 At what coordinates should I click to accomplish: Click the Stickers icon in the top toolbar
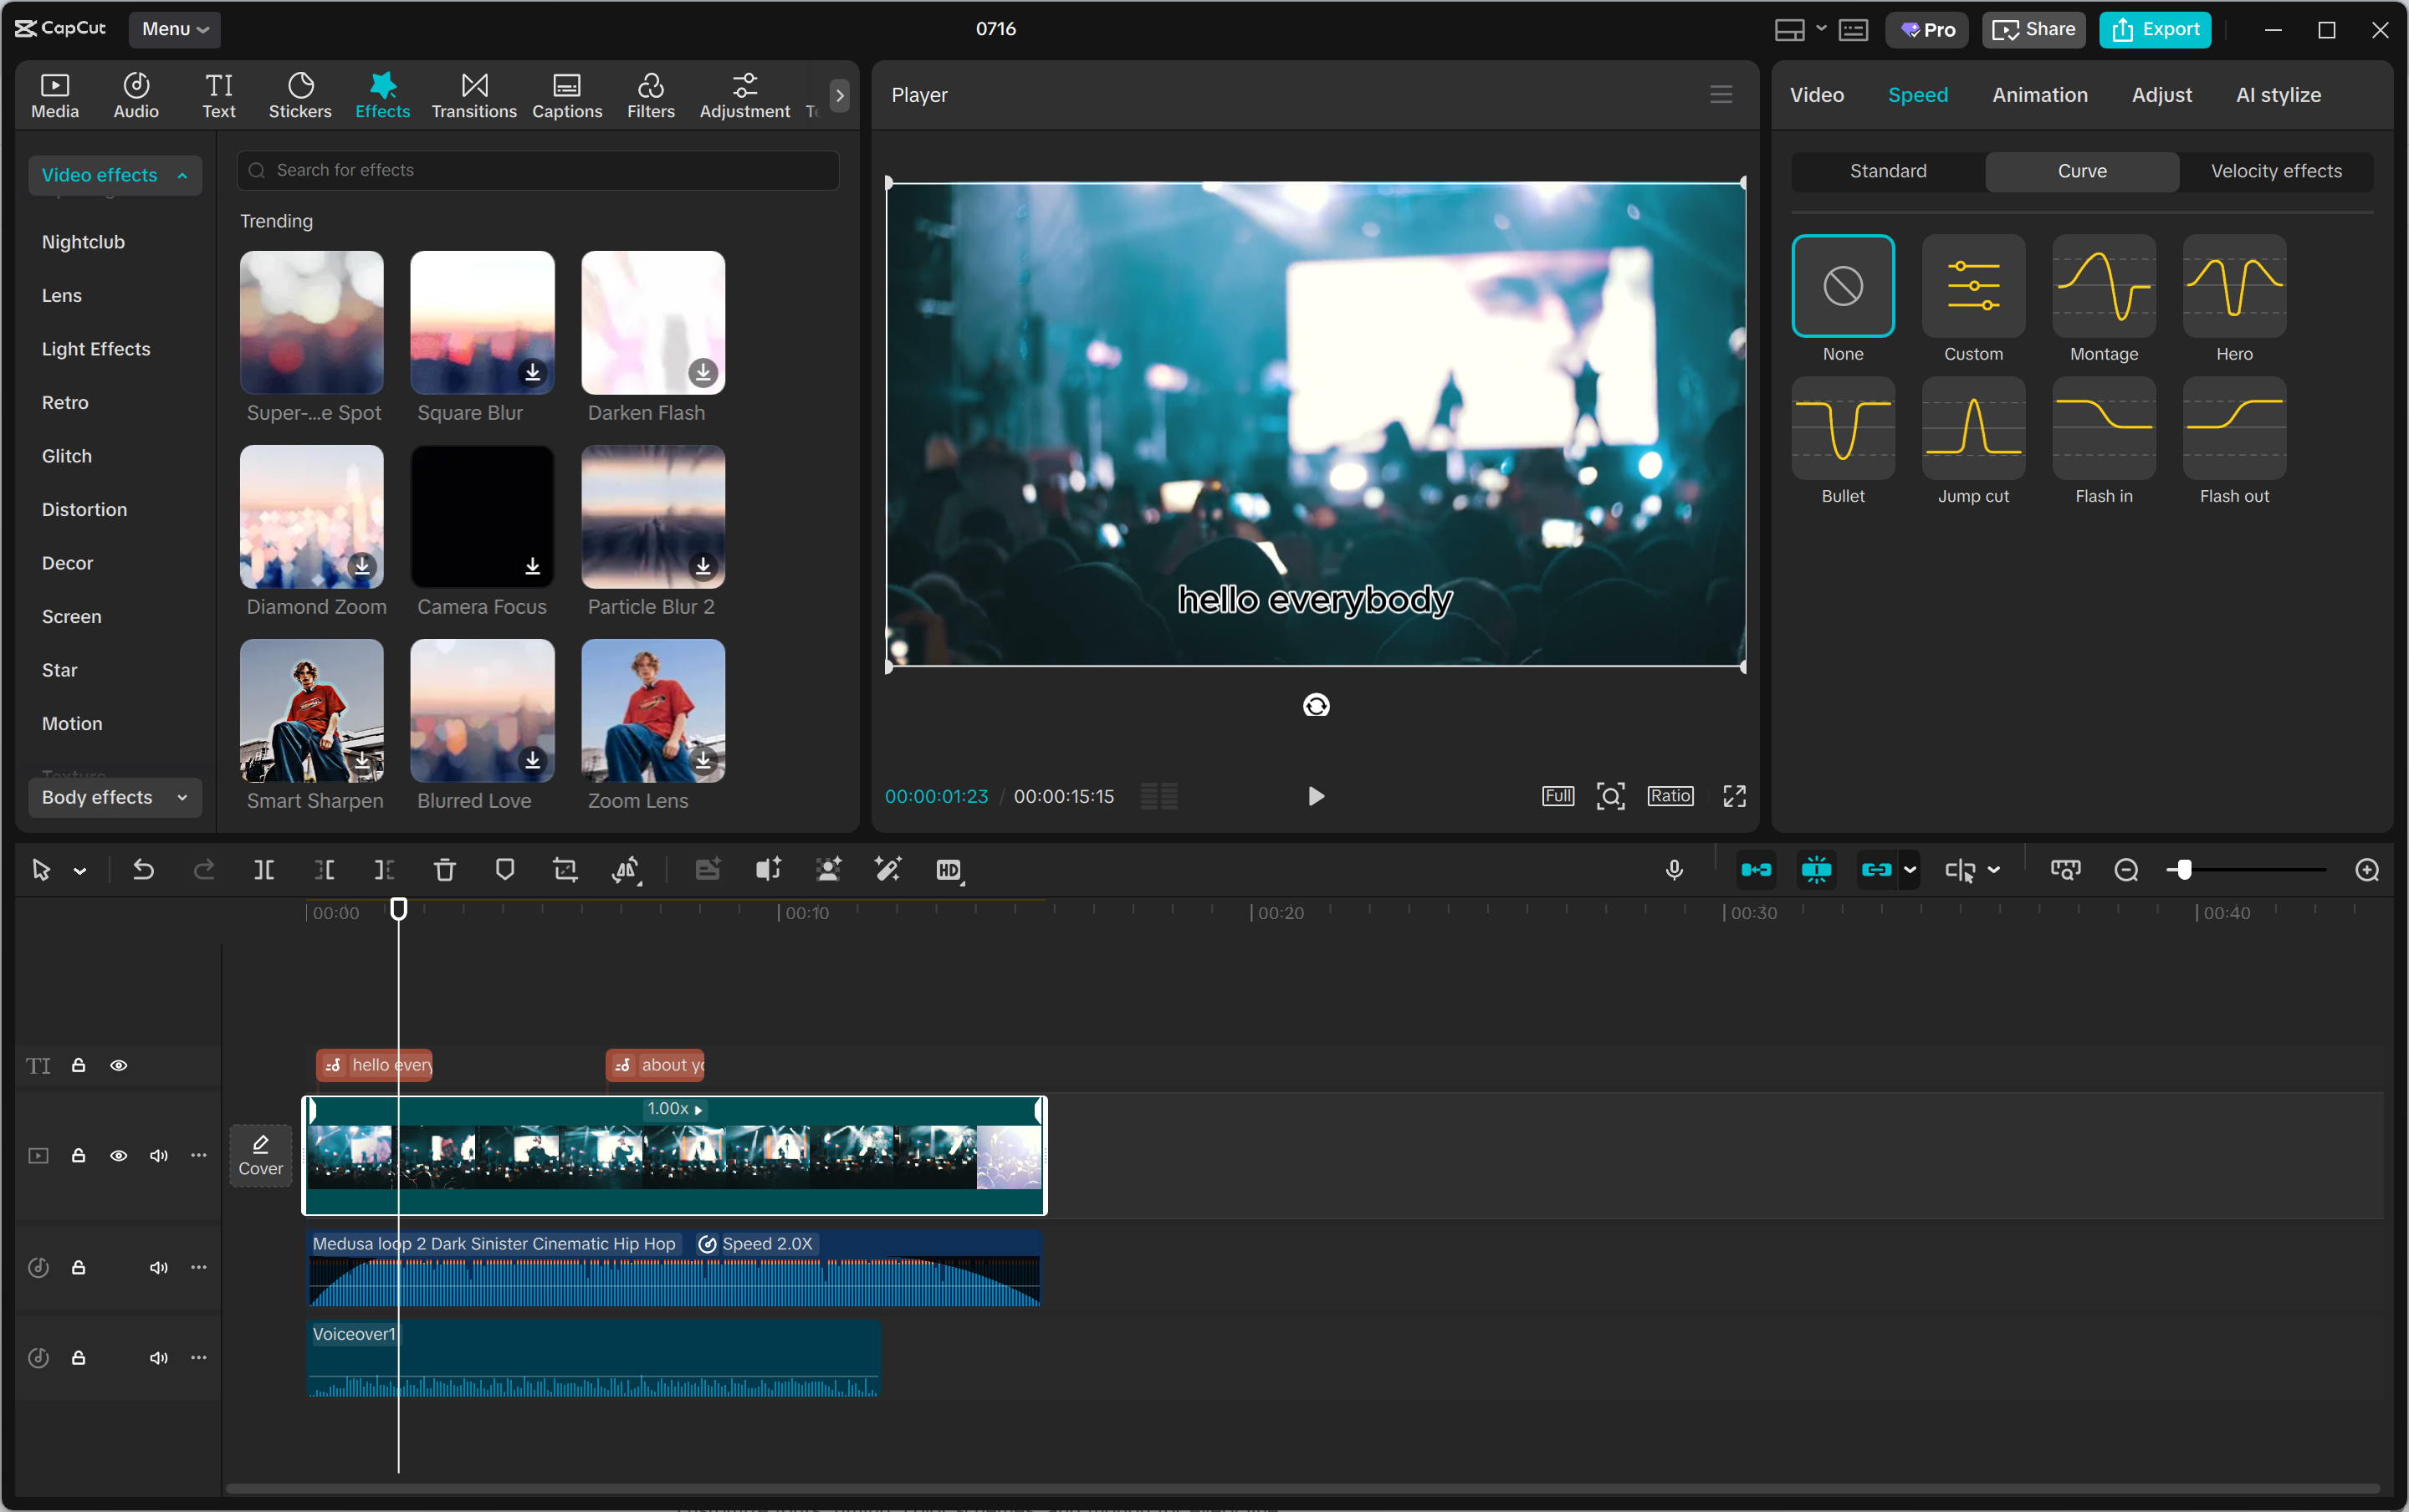coord(300,96)
